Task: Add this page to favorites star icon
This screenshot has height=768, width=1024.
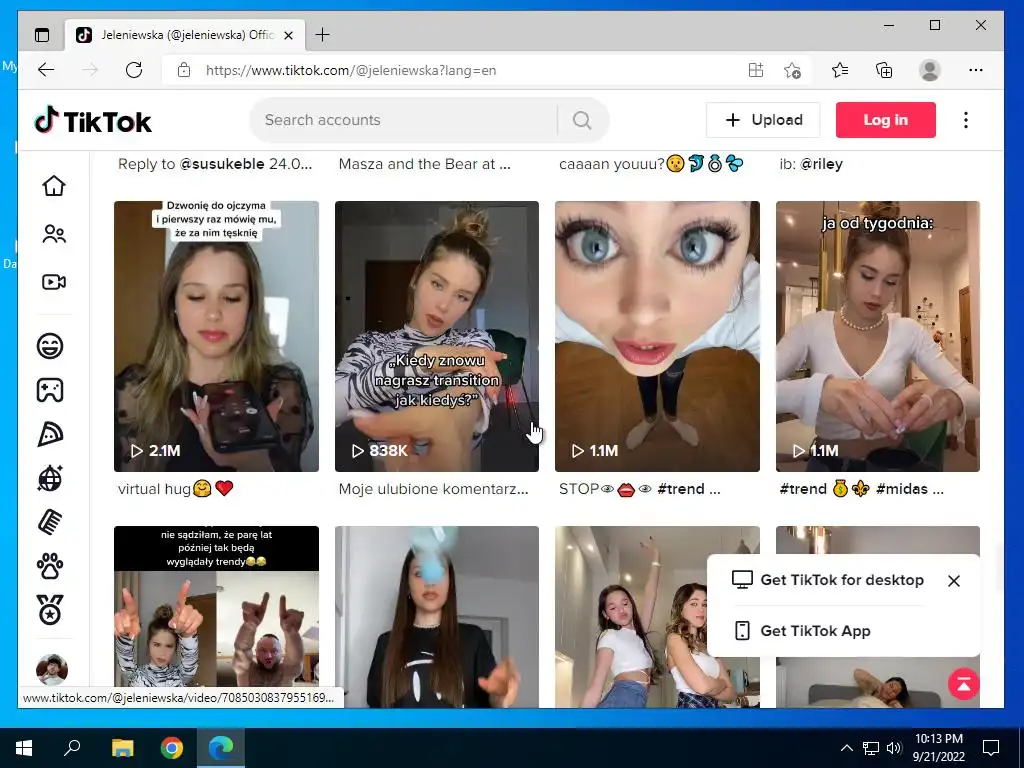Action: click(x=792, y=70)
